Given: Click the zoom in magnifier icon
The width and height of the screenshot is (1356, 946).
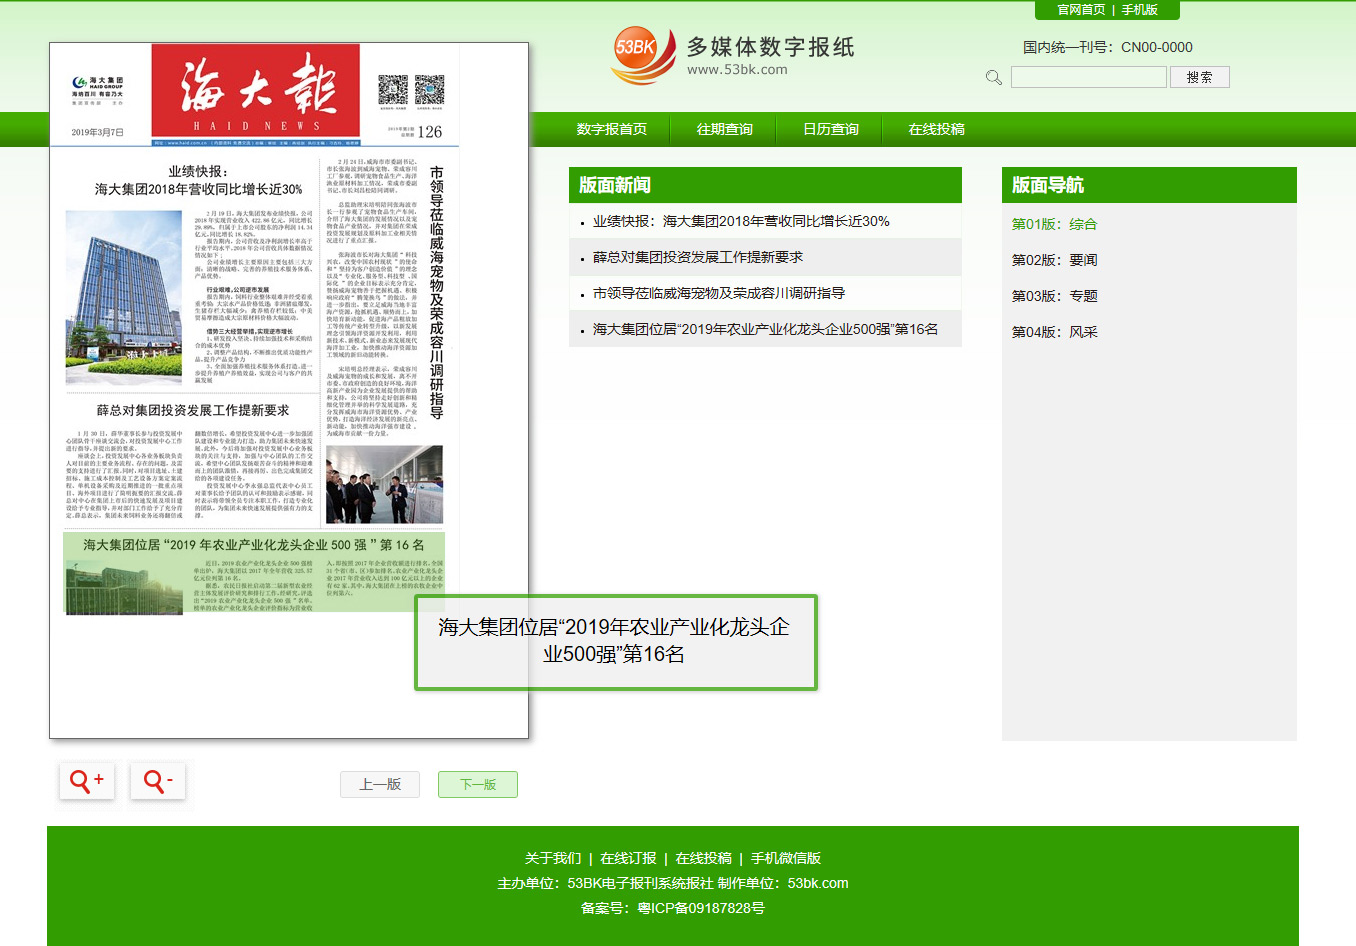Looking at the screenshot, I should pyautogui.click(x=87, y=781).
